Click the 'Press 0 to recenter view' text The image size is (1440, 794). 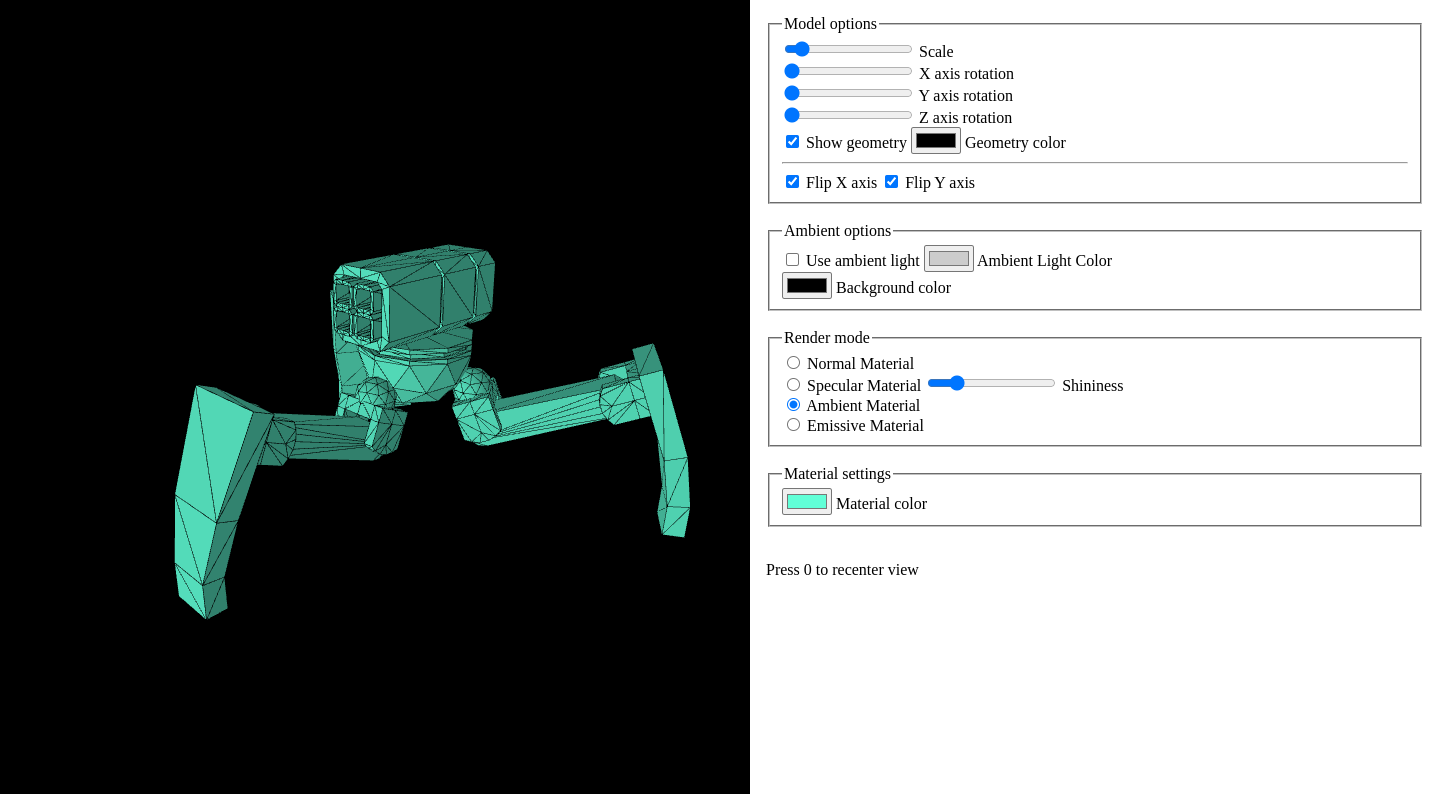(842, 570)
